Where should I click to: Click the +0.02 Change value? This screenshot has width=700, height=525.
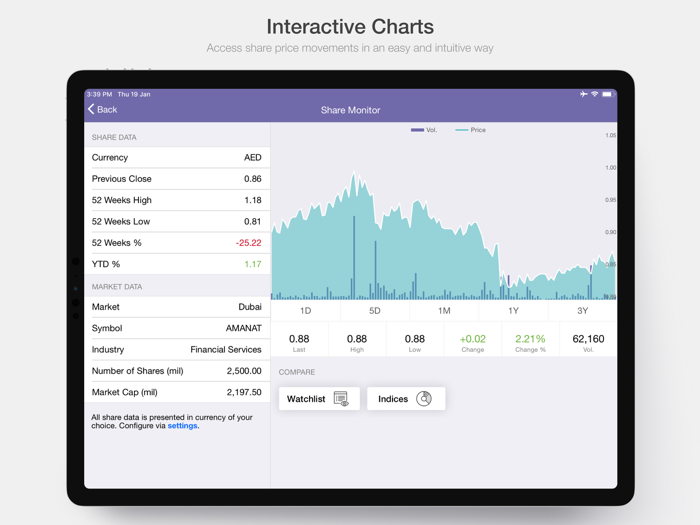pos(473,339)
